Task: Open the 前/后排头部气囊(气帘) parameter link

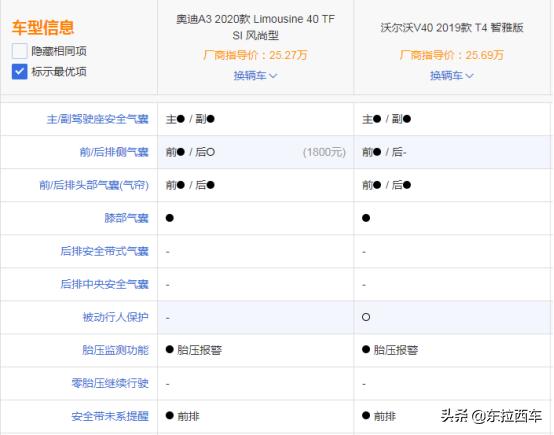Action: coord(94,185)
